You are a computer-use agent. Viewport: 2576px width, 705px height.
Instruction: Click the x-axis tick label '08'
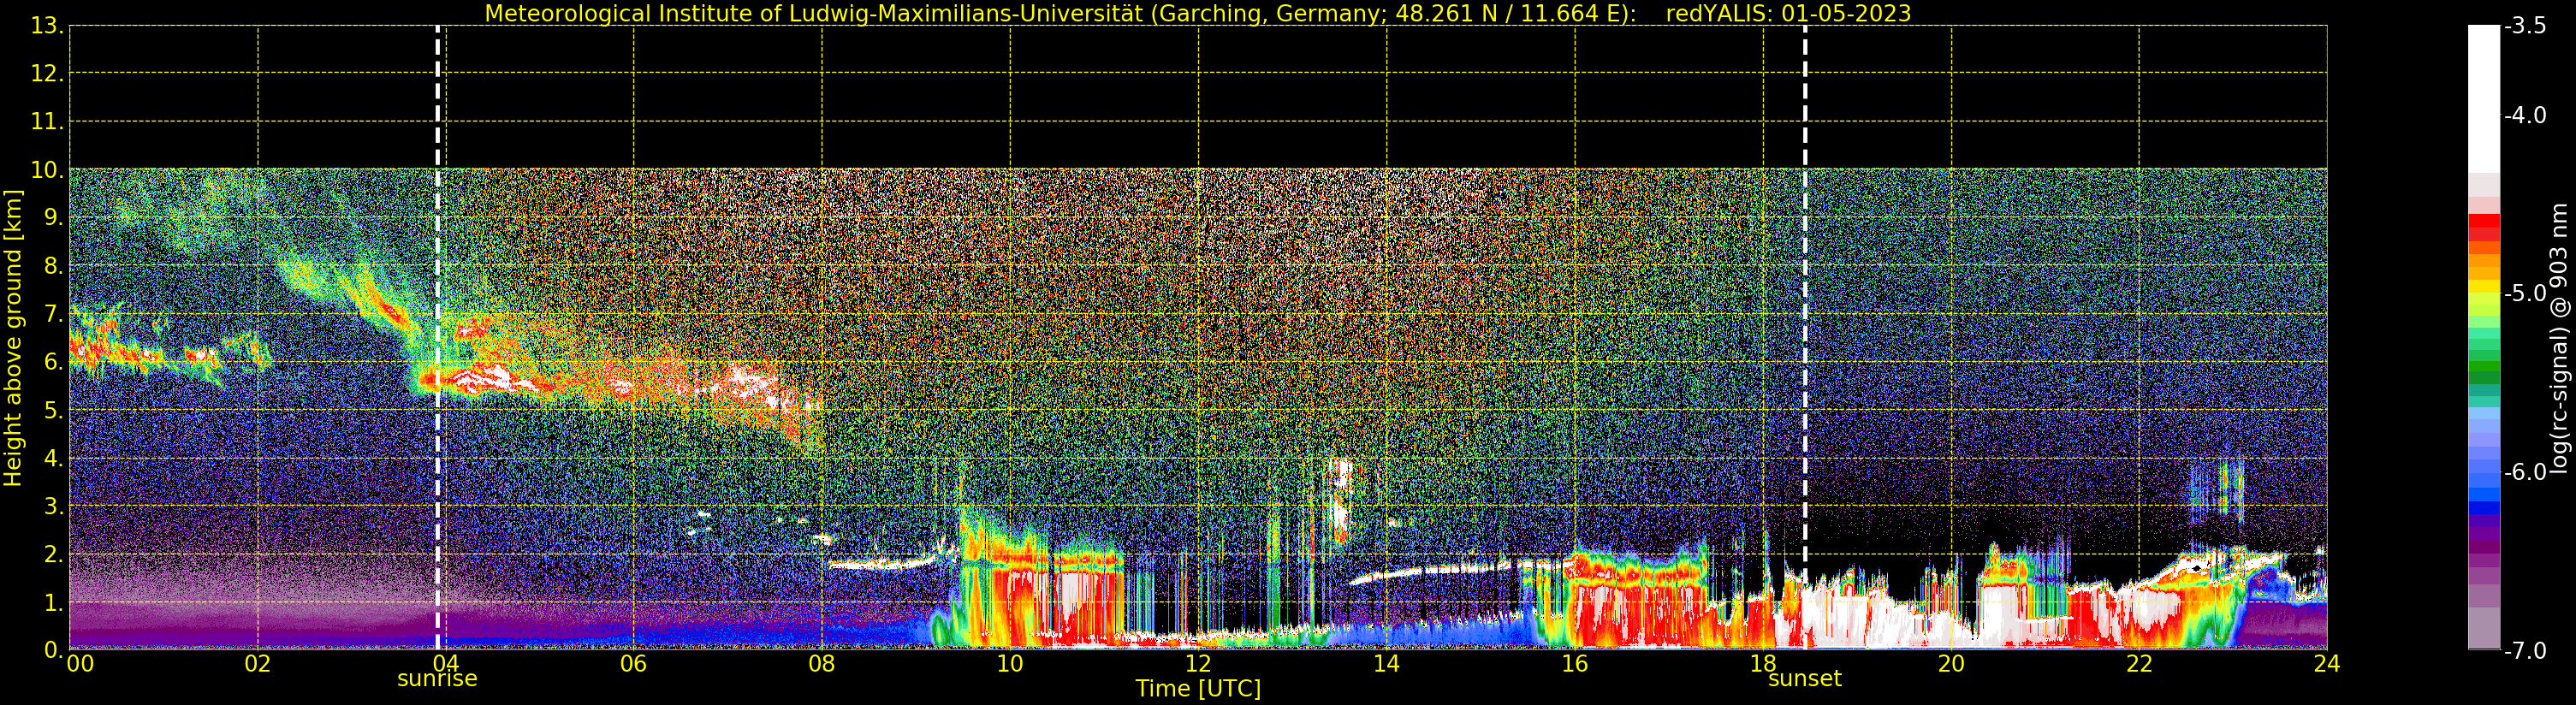pyautogui.click(x=821, y=664)
